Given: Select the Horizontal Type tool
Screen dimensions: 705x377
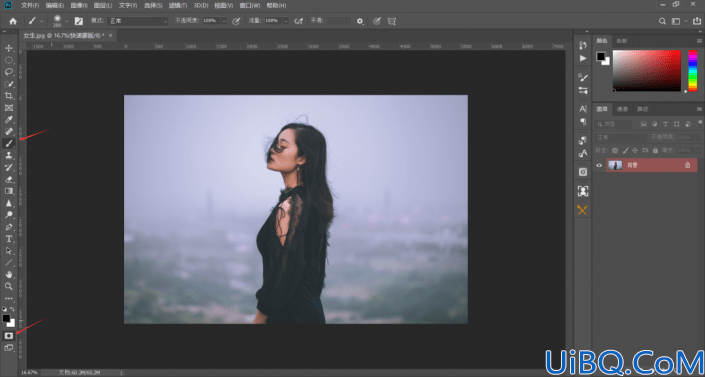Looking at the screenshot, I should point(9,238).
